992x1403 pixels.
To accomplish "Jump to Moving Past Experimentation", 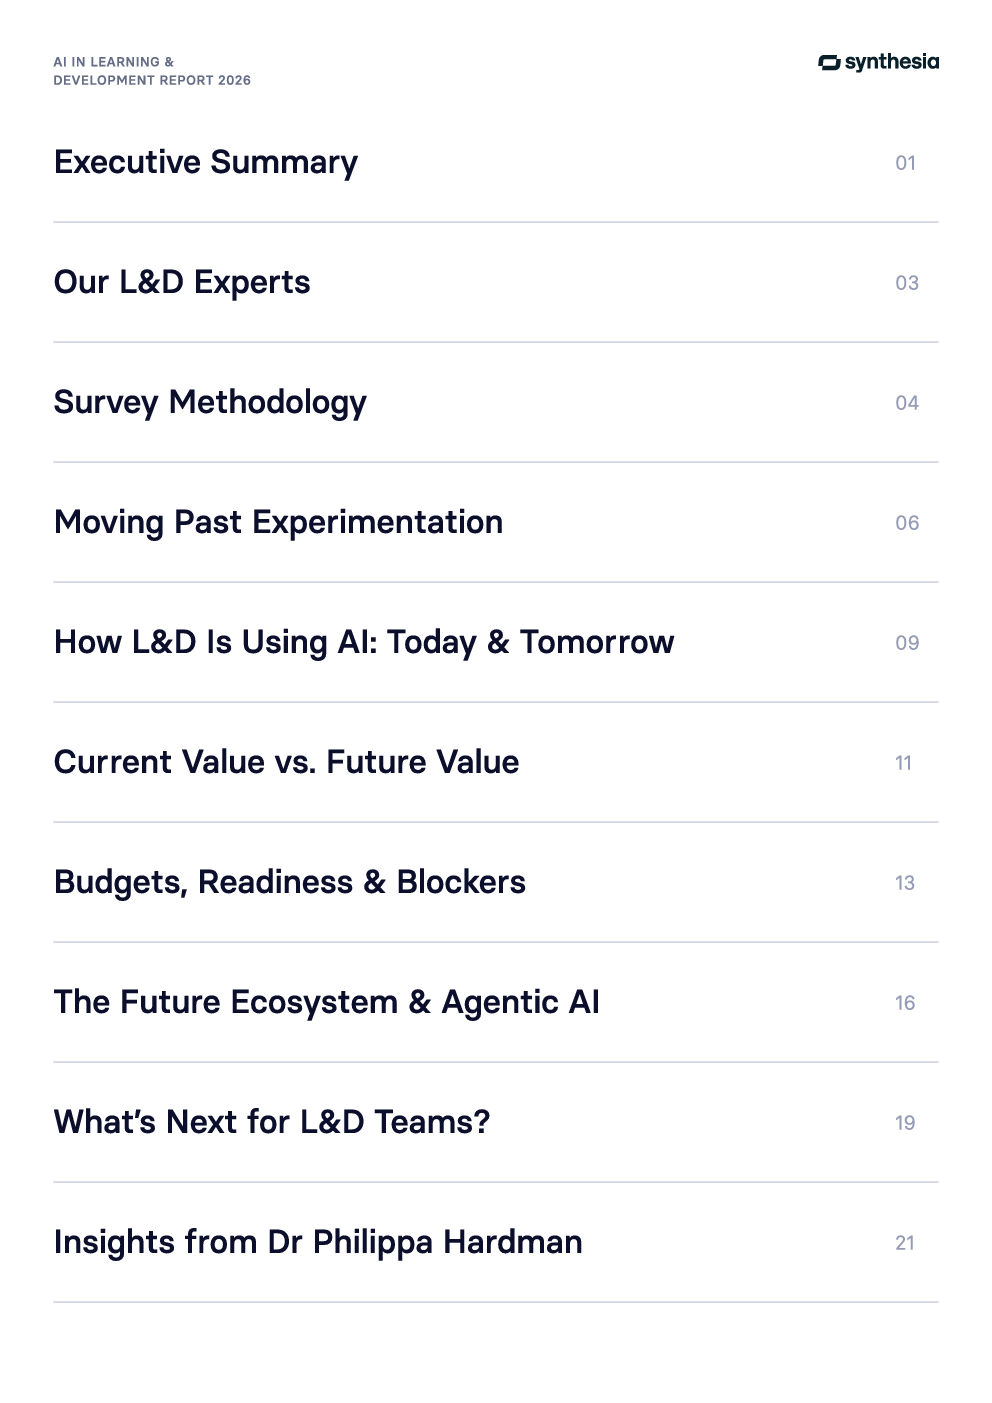I will click(278, 522).
